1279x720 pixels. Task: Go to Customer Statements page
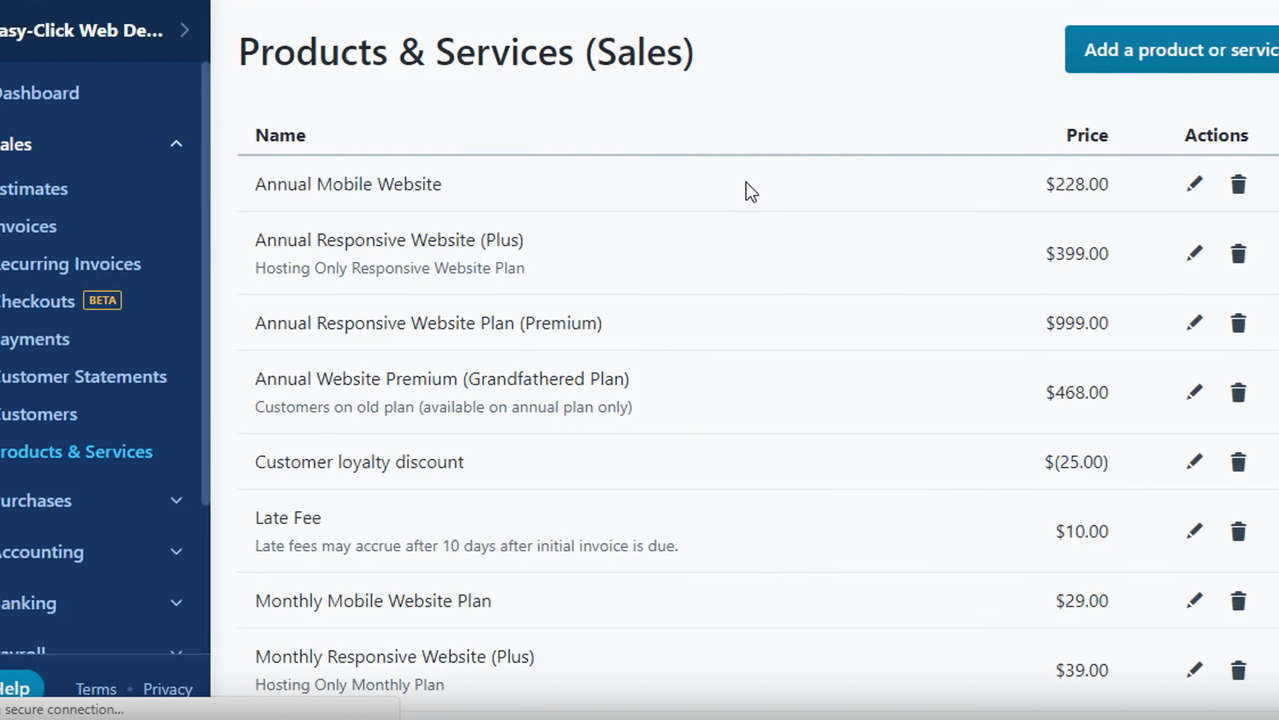[83, 377]
